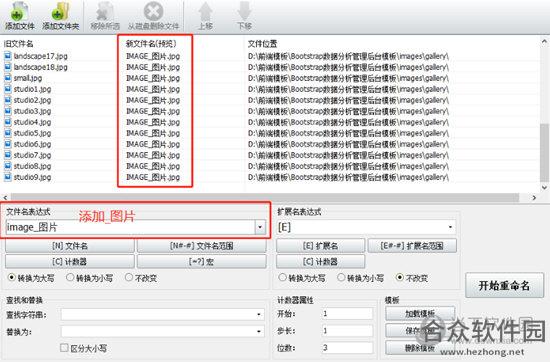Click the file icon beside studio9.jpg

[x=8, y=177]
